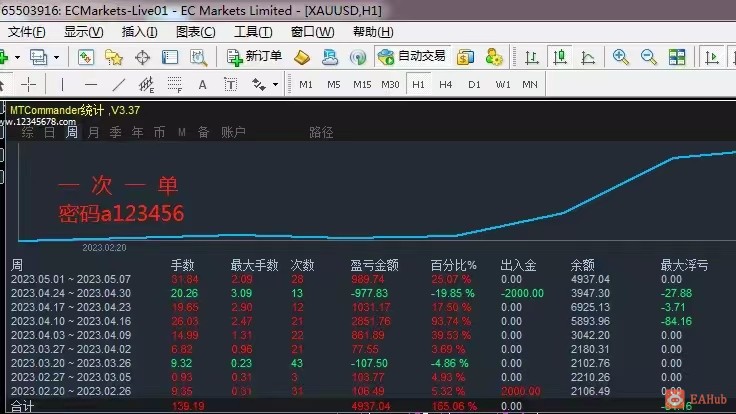Click the arrows drawing objects icon
Image resolution: width=736 pixels, height=414 pixels.
[259, 84]
